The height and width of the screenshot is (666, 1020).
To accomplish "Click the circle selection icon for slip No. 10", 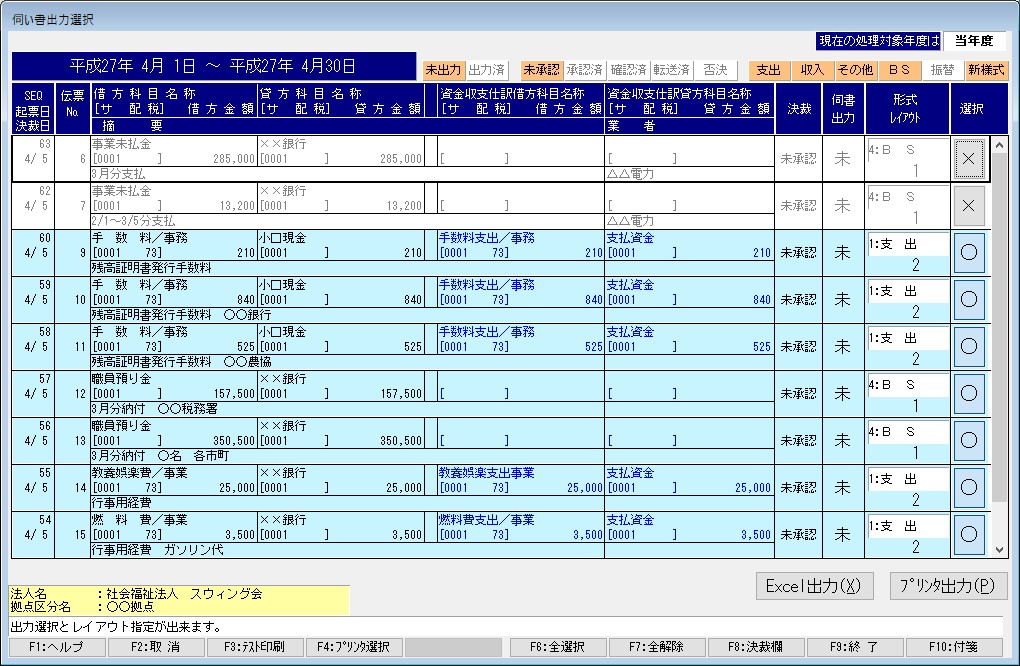I will (x=968, y=299).
